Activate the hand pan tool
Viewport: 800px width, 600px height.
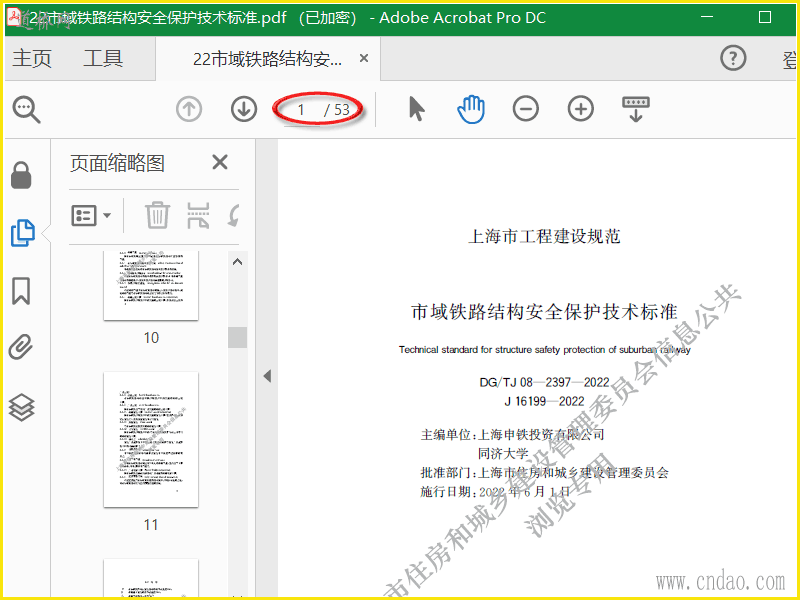470,109
